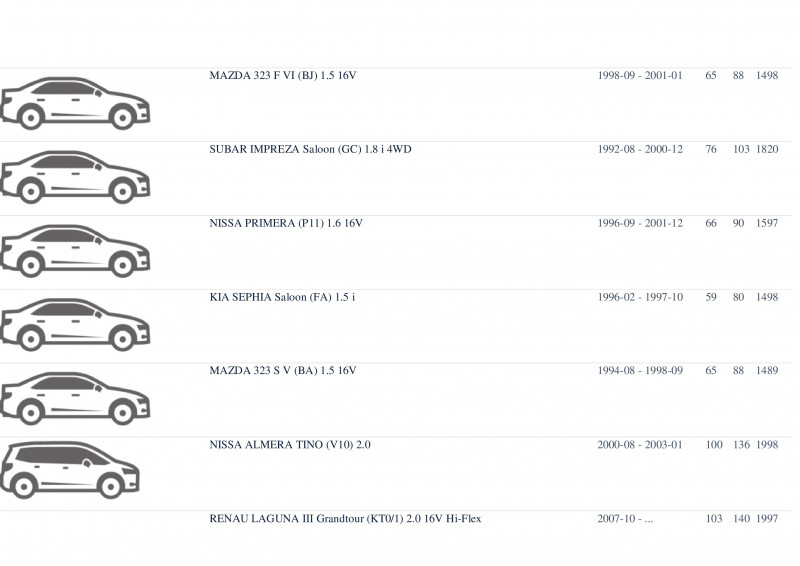Image resolution: width=800 pixels, height=566 pixels.
Task: Click the 1992-08 - 2000-12 production dates
Action: (640, 150)
